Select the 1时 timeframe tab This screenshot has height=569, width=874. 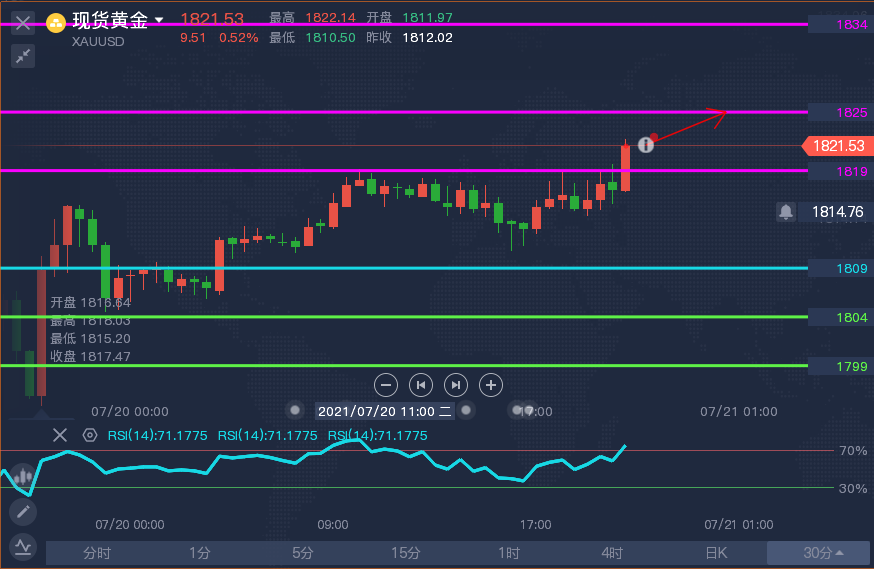click(x=509, y=553)
